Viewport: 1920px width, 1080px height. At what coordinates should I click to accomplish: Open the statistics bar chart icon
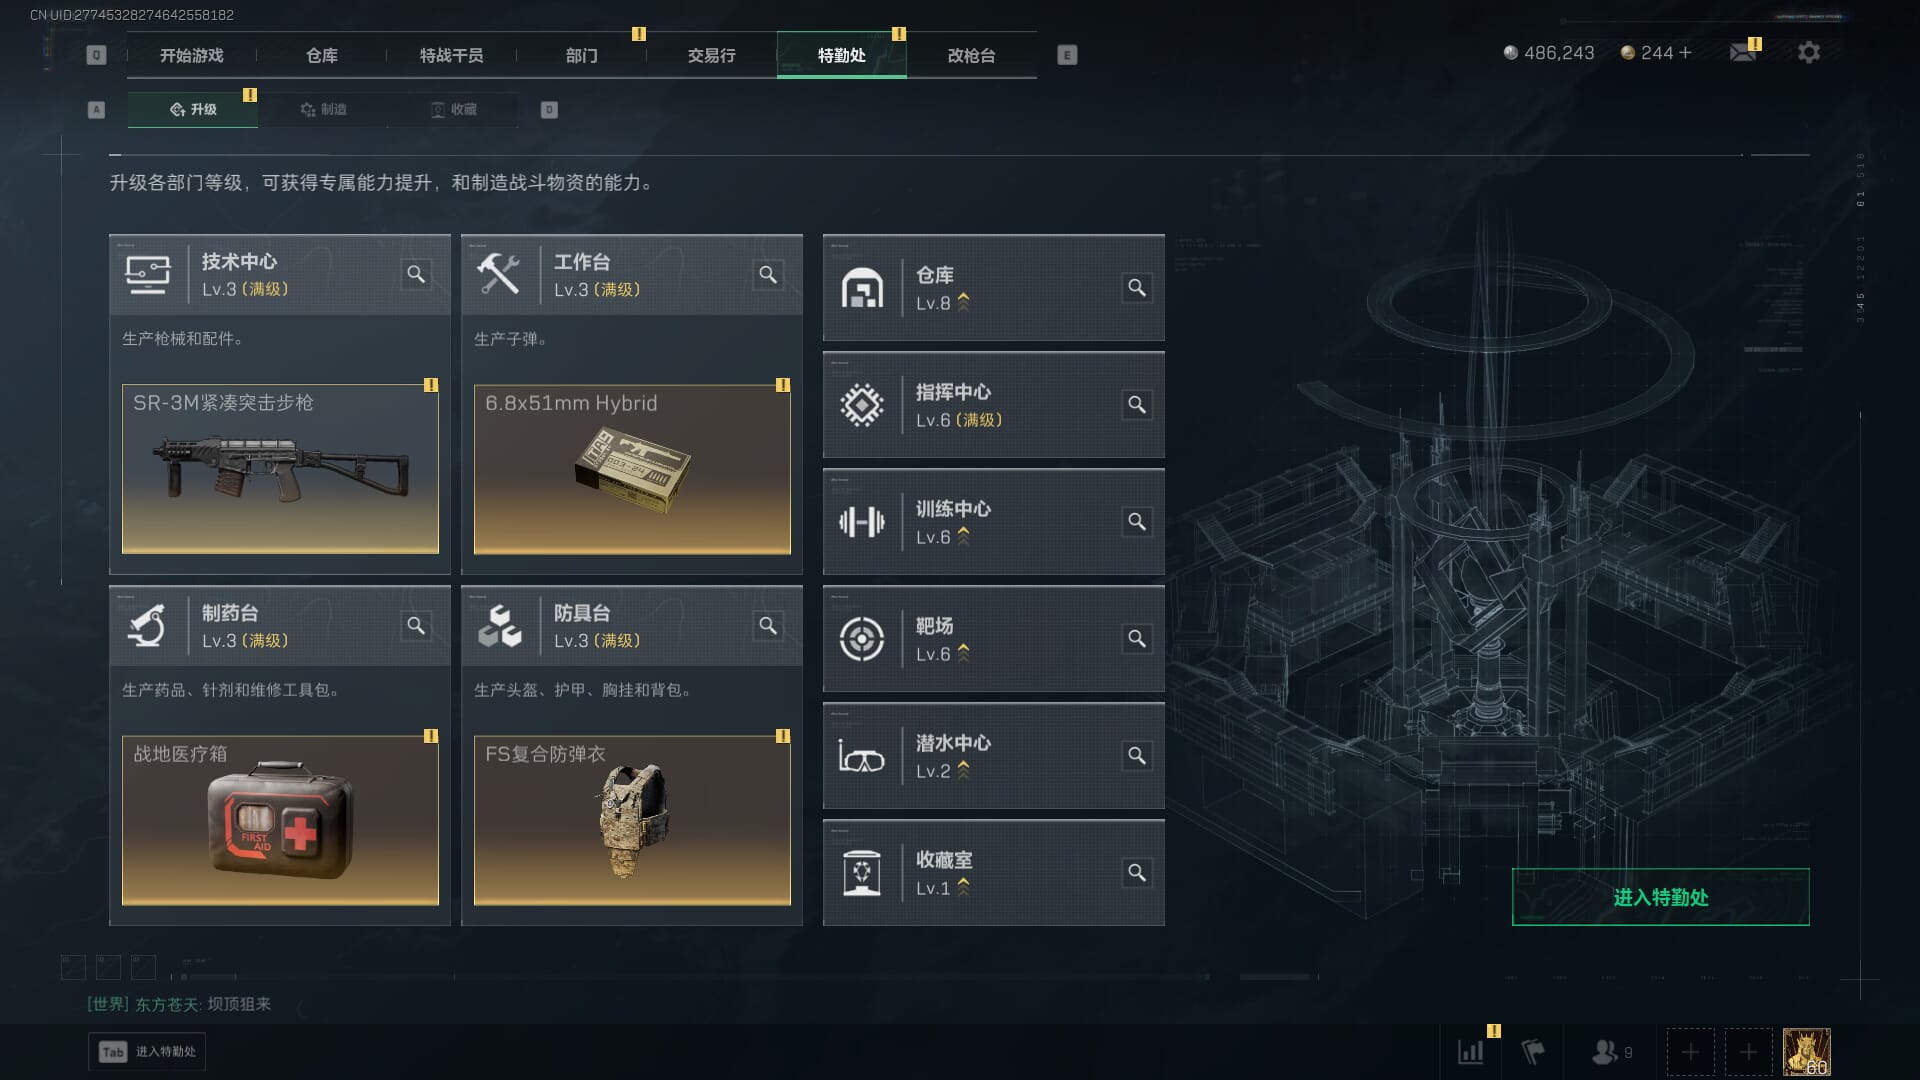[1471, 1052]
